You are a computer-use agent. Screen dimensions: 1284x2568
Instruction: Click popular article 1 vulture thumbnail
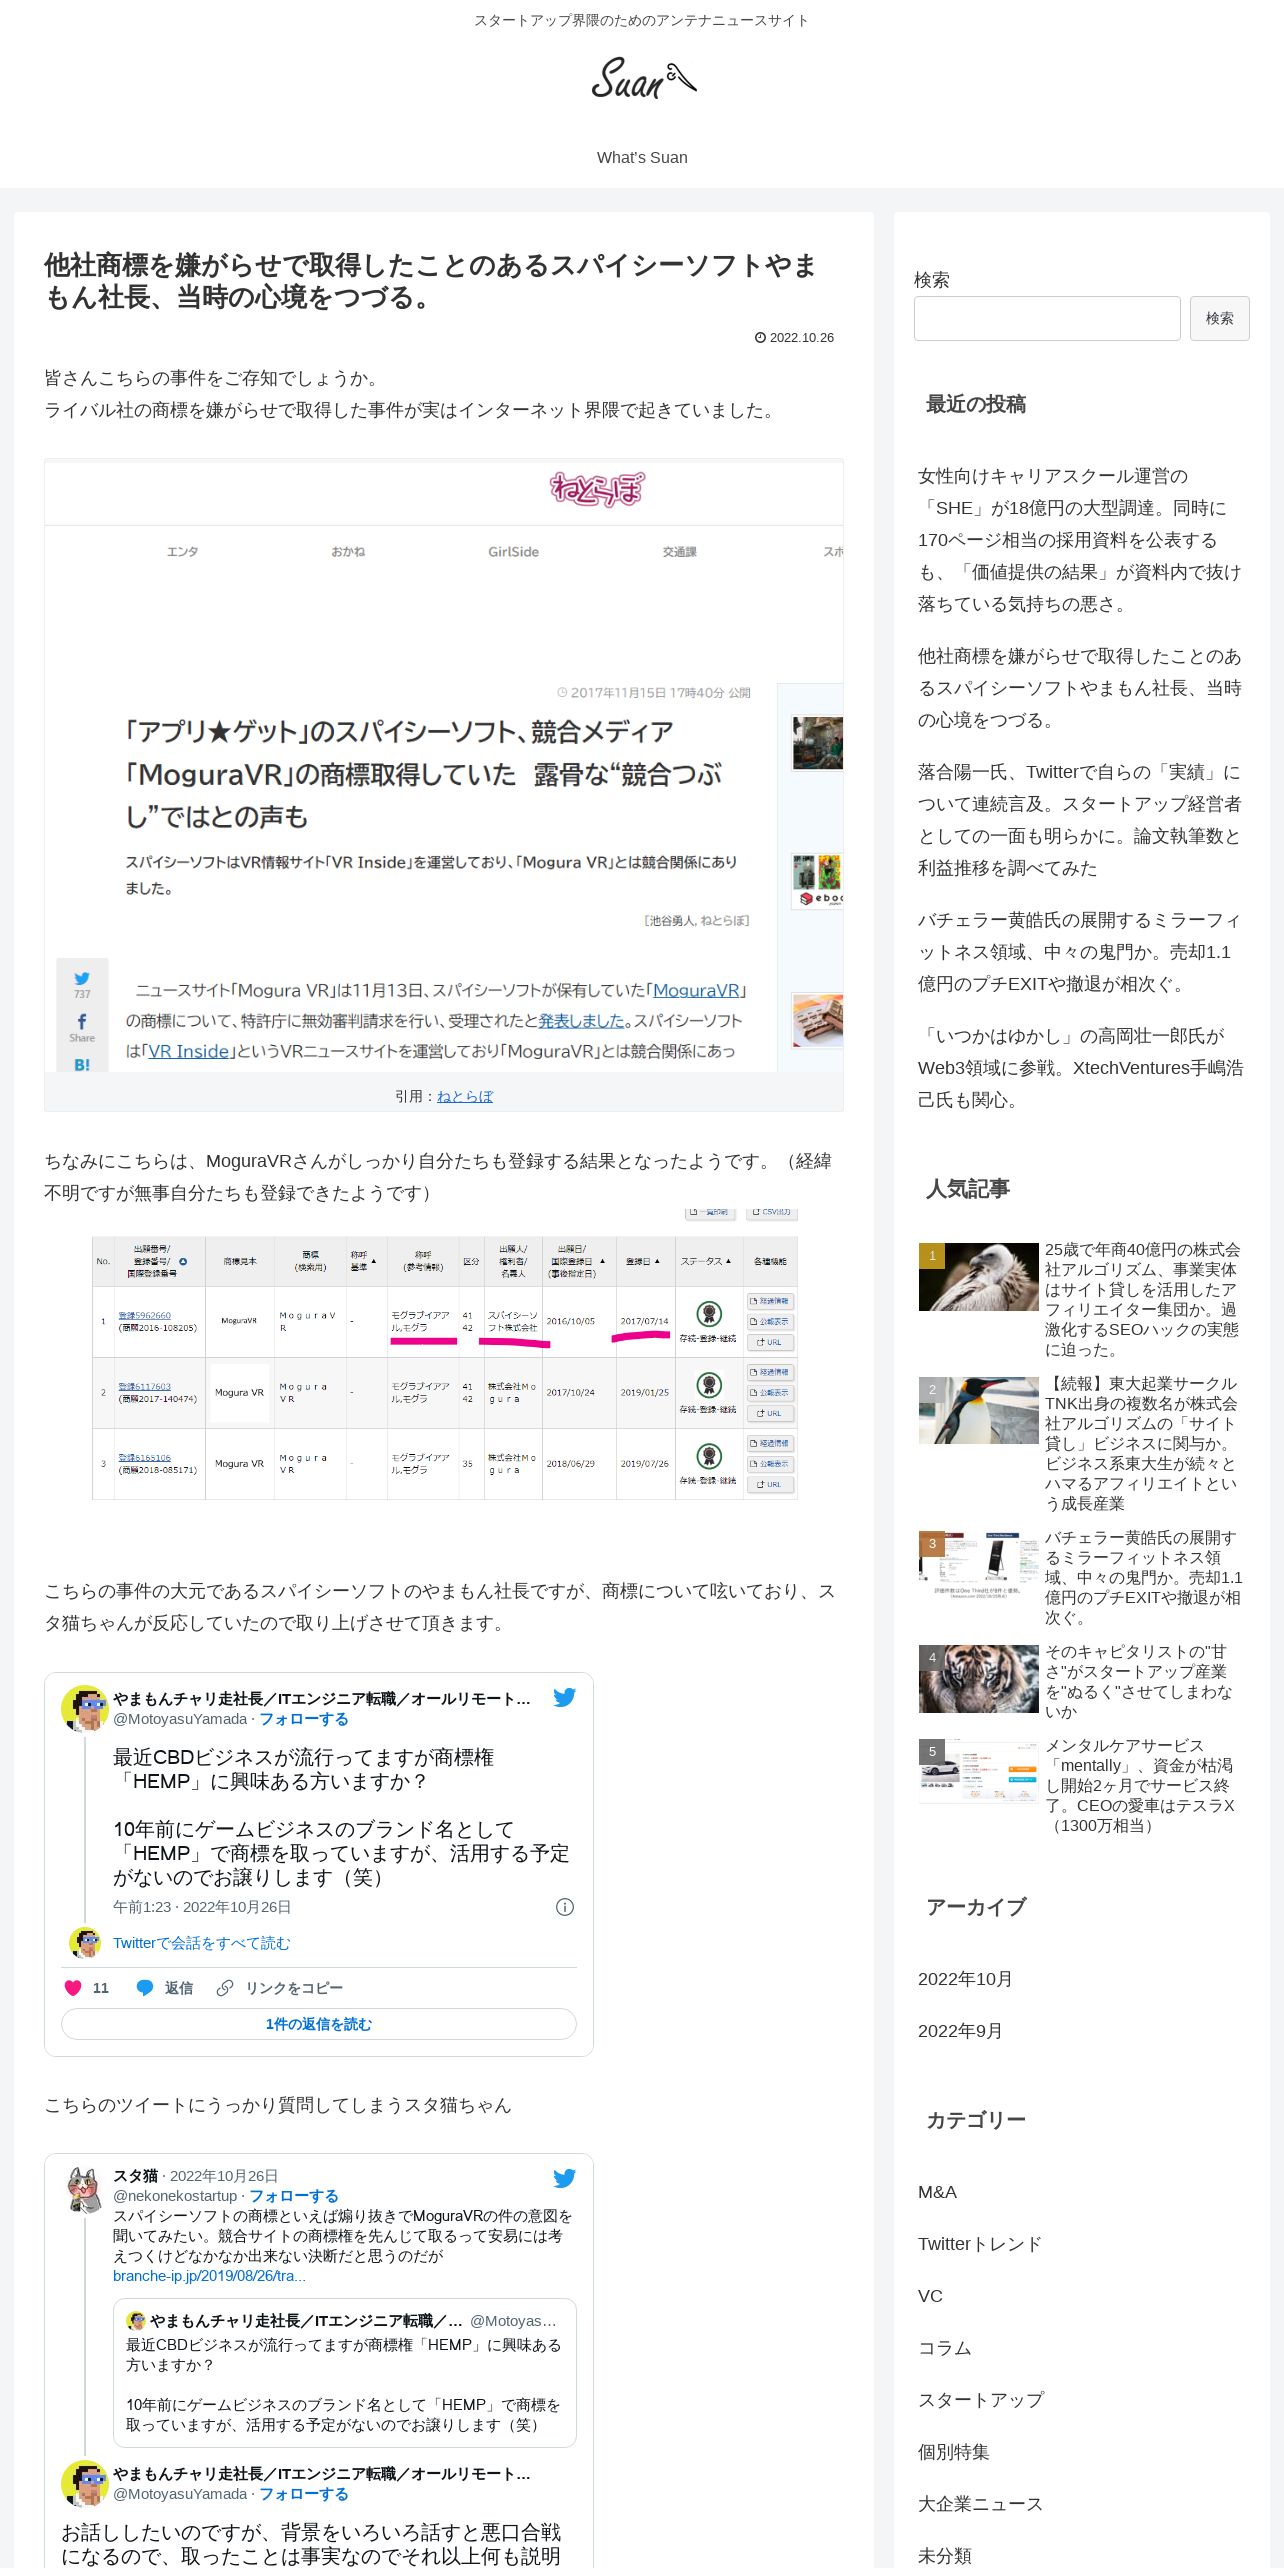click(x=978, y=1277)
